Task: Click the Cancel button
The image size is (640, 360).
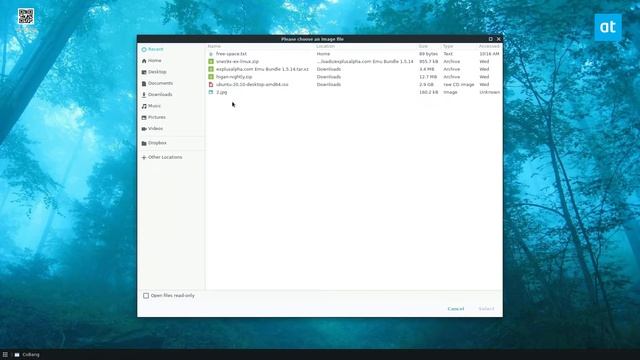Action: coord(456,309)
